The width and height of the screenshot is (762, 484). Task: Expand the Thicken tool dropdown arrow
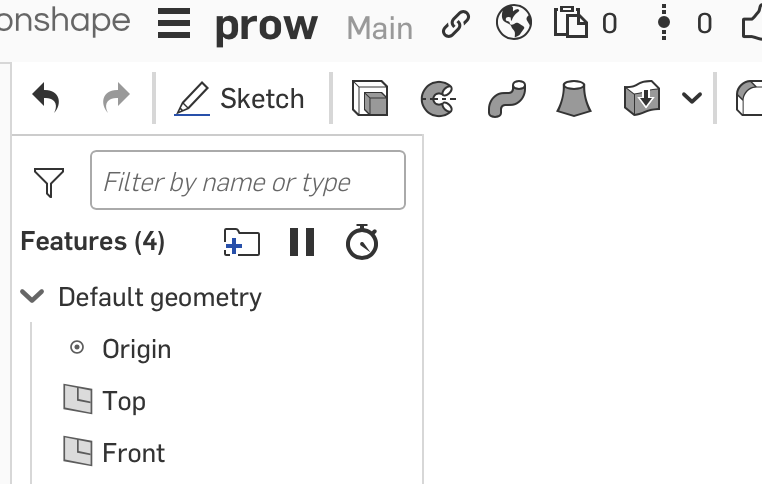691,98
